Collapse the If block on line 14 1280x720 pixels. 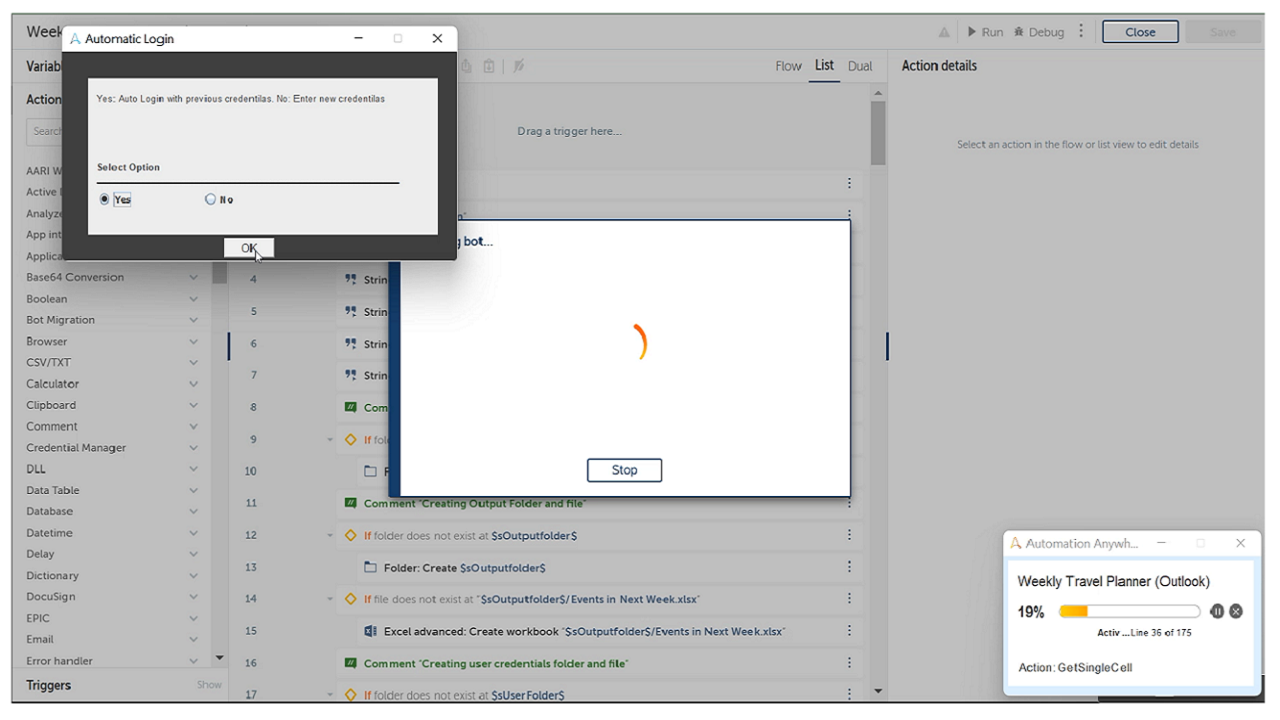331,599
